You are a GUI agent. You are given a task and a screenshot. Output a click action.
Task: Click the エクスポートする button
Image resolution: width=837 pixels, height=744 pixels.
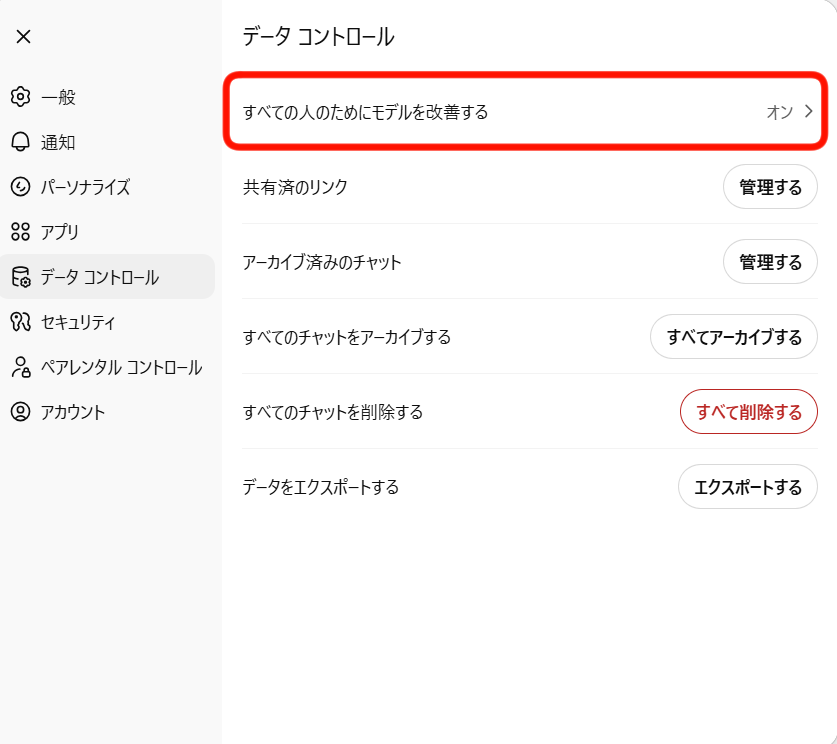747,487
